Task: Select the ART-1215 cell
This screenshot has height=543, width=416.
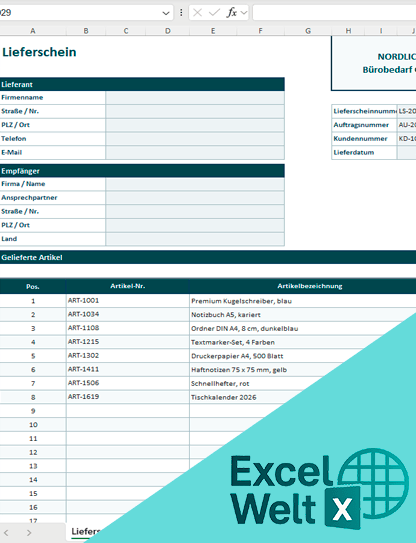Action: pyautogui.click(x=127, y=342)
